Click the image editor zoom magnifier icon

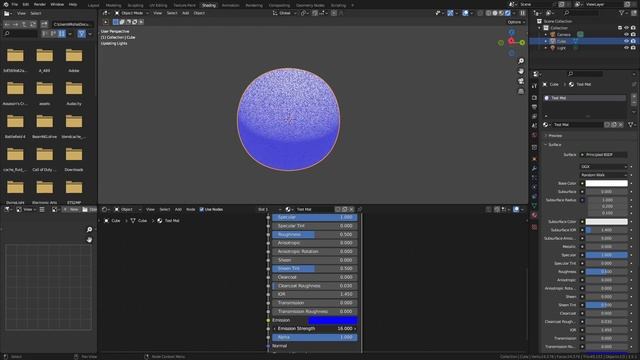tap(89, 229)
